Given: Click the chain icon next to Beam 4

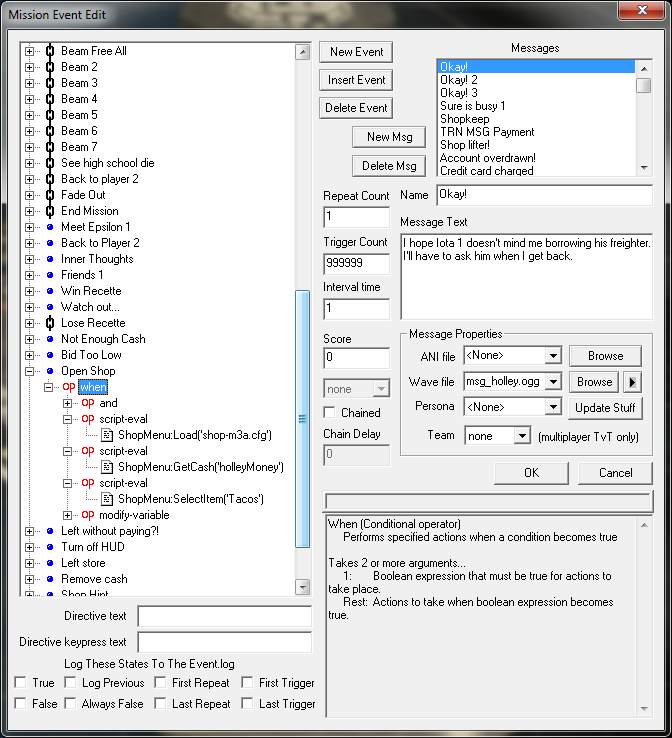Looking at the screenshot, I should [x=50, y=99].
